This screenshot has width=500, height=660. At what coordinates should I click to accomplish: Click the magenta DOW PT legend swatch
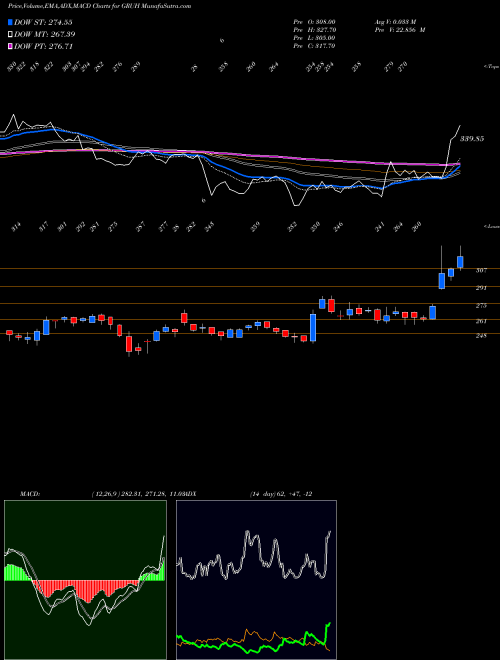[x=11, y=47]
